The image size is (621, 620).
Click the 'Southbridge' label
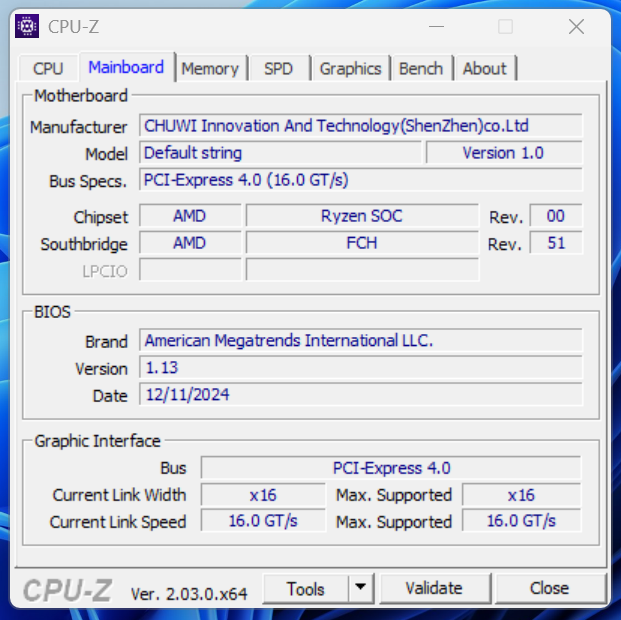pyautogui.click(x=84, y=244)
